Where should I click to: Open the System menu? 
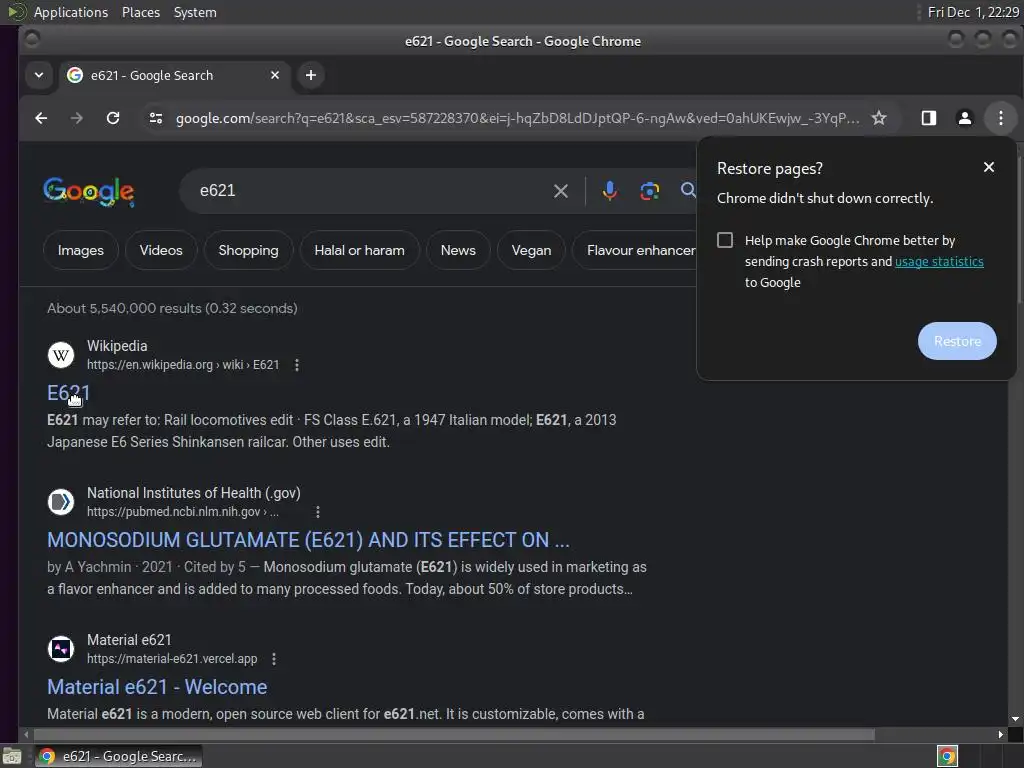pyautogui.click(x=195, y=12)
